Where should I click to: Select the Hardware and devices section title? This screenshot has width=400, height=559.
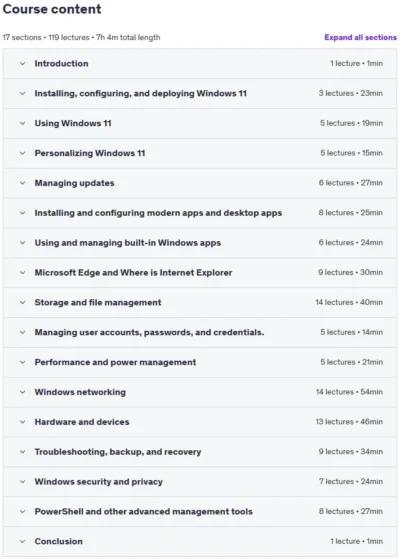click(x=82, y=422)
